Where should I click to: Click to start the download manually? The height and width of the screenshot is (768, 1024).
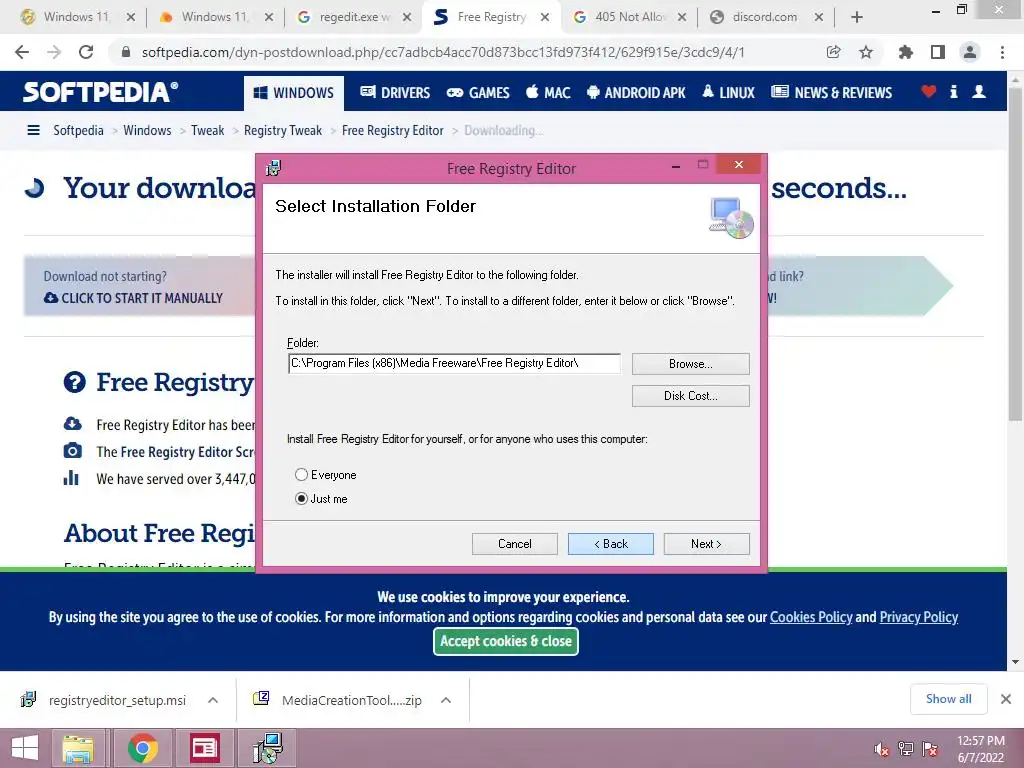point(133,298)
